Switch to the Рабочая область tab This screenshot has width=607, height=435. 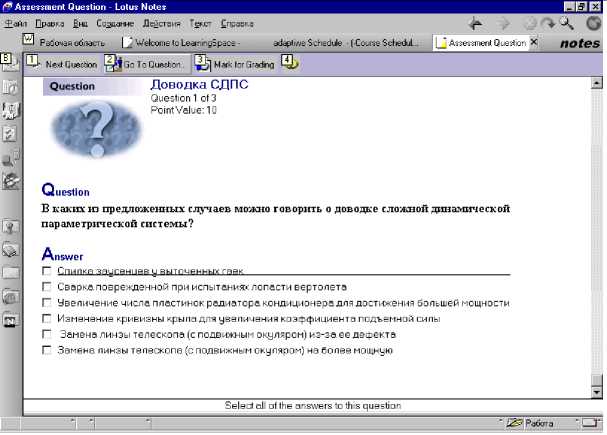[72, 43]
